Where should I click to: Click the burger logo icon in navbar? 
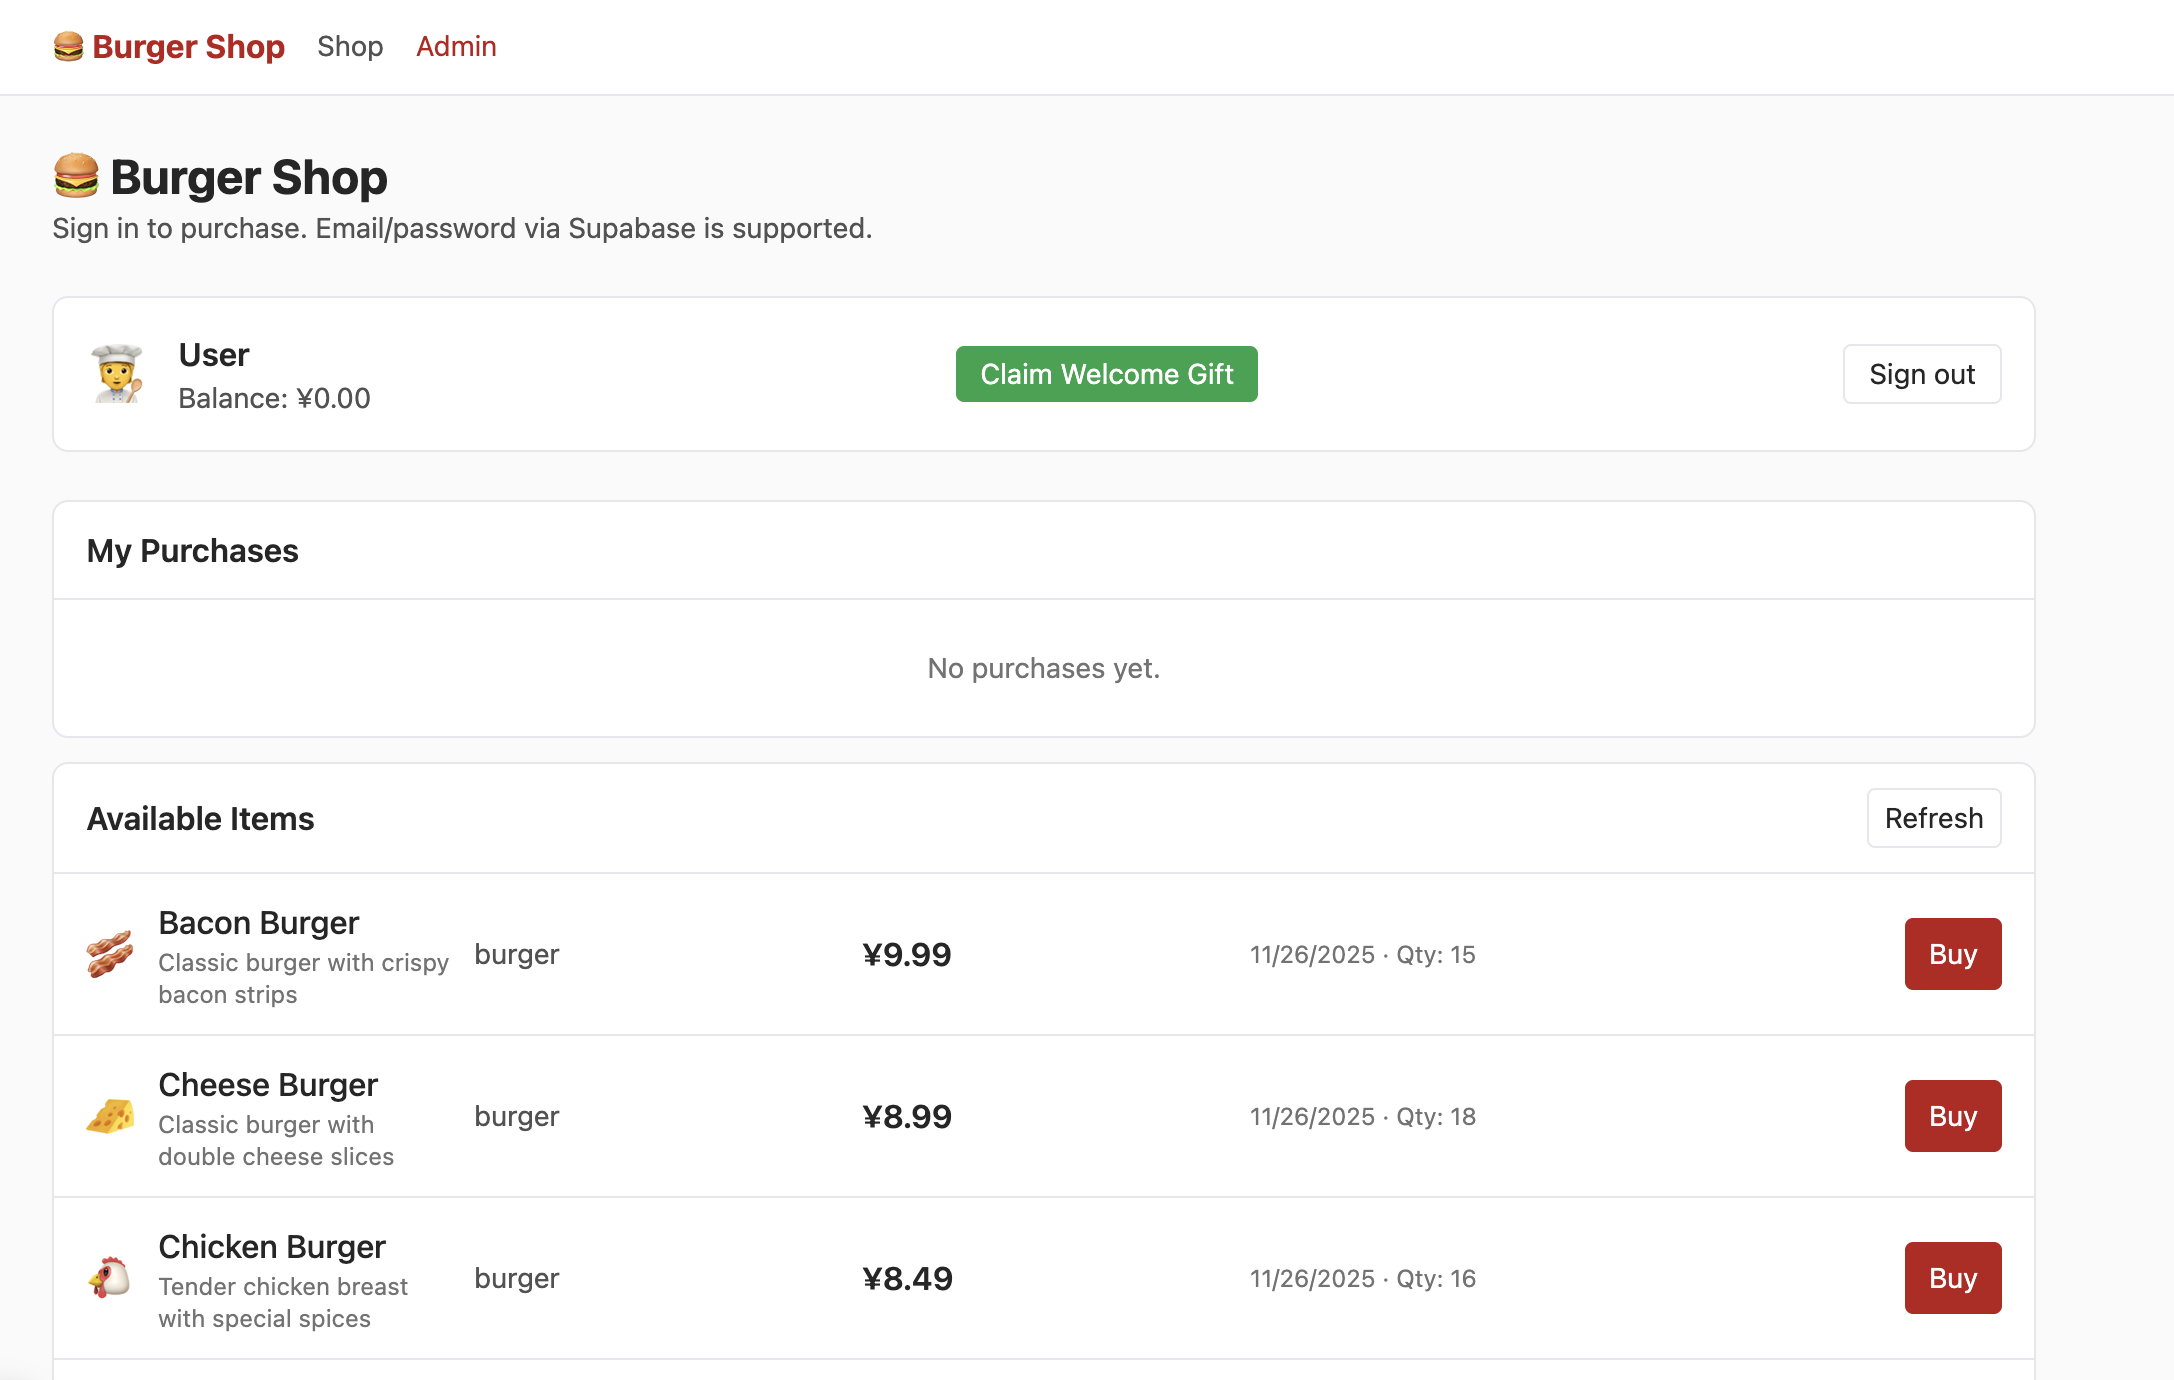(68, 47)
